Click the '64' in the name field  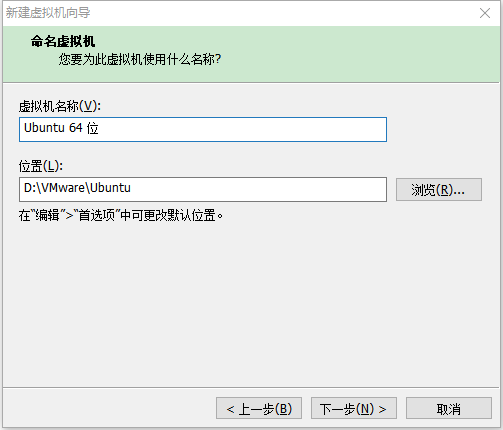click(x=76, y=128)
